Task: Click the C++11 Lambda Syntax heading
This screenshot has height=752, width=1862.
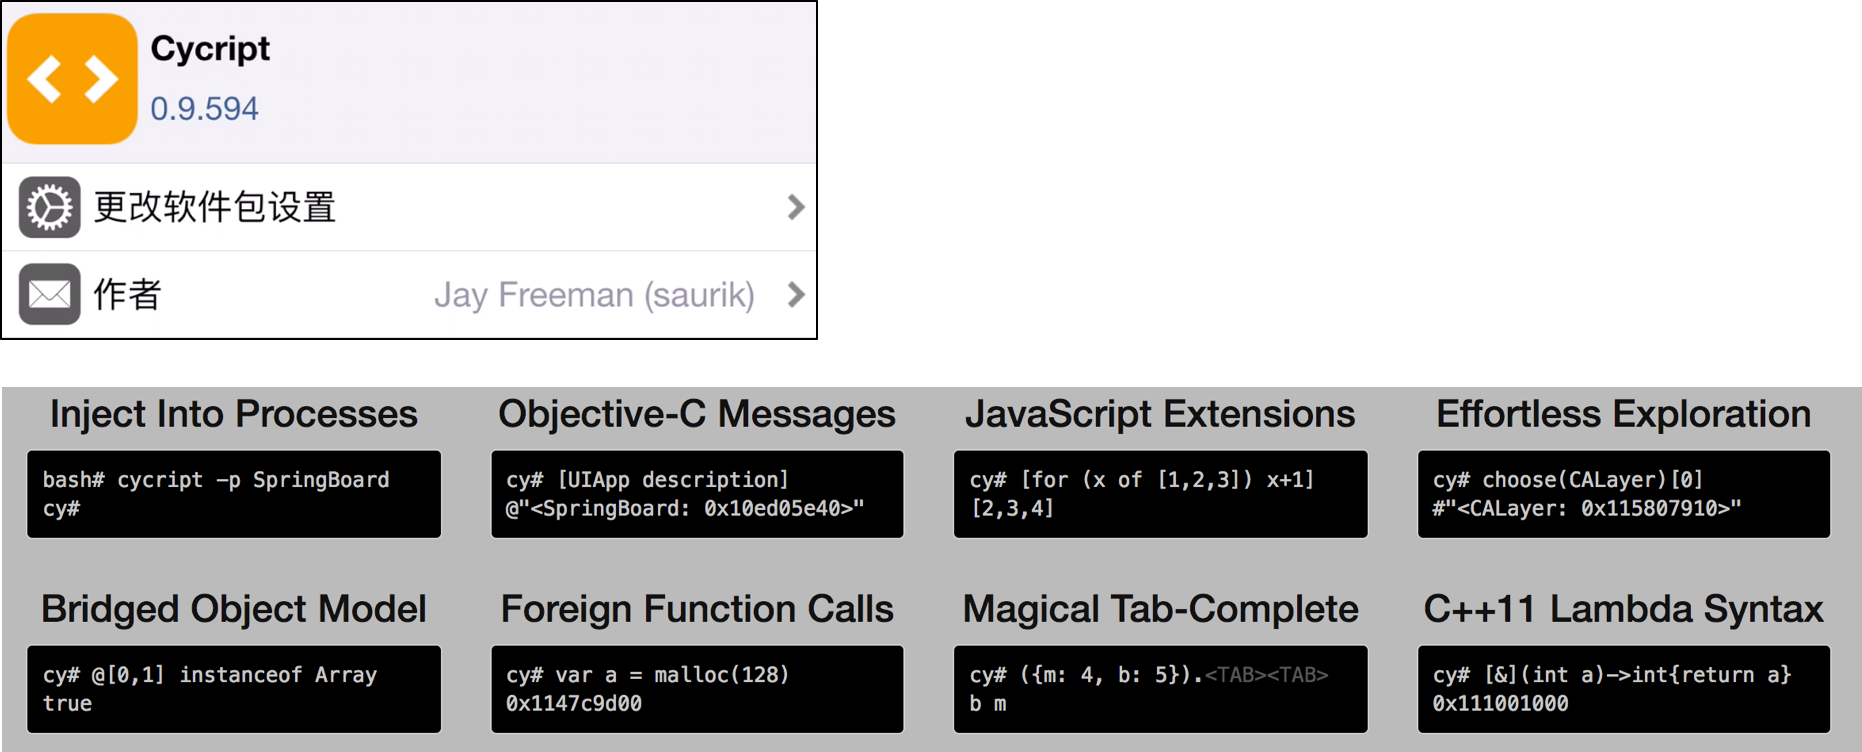Action: pos(1624,609)
